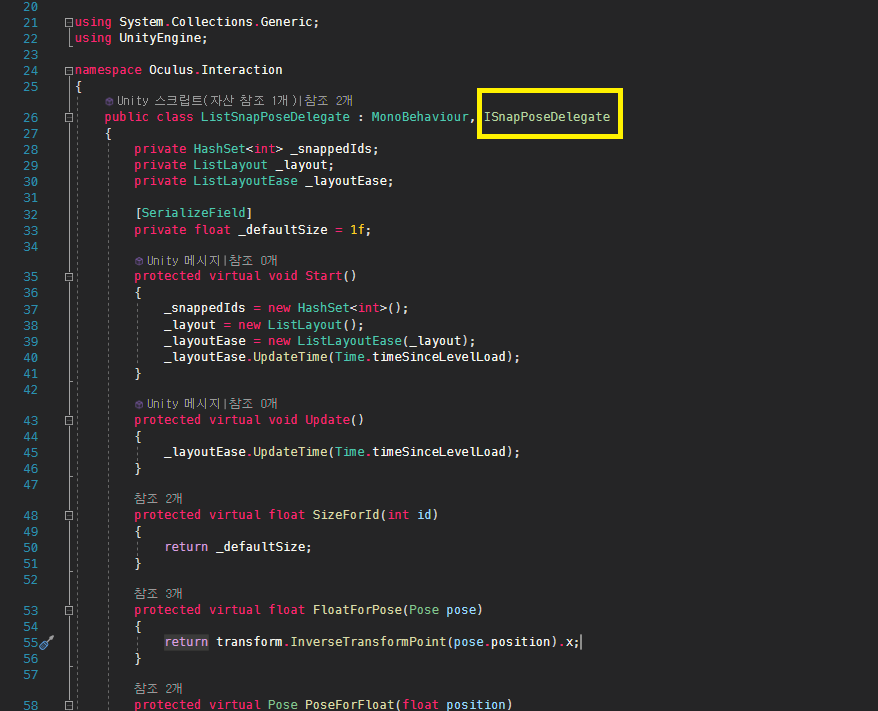Collapse the Oculus.Interaction namespace block
Viewport: 878px width, 711px height.
[69, 71]
